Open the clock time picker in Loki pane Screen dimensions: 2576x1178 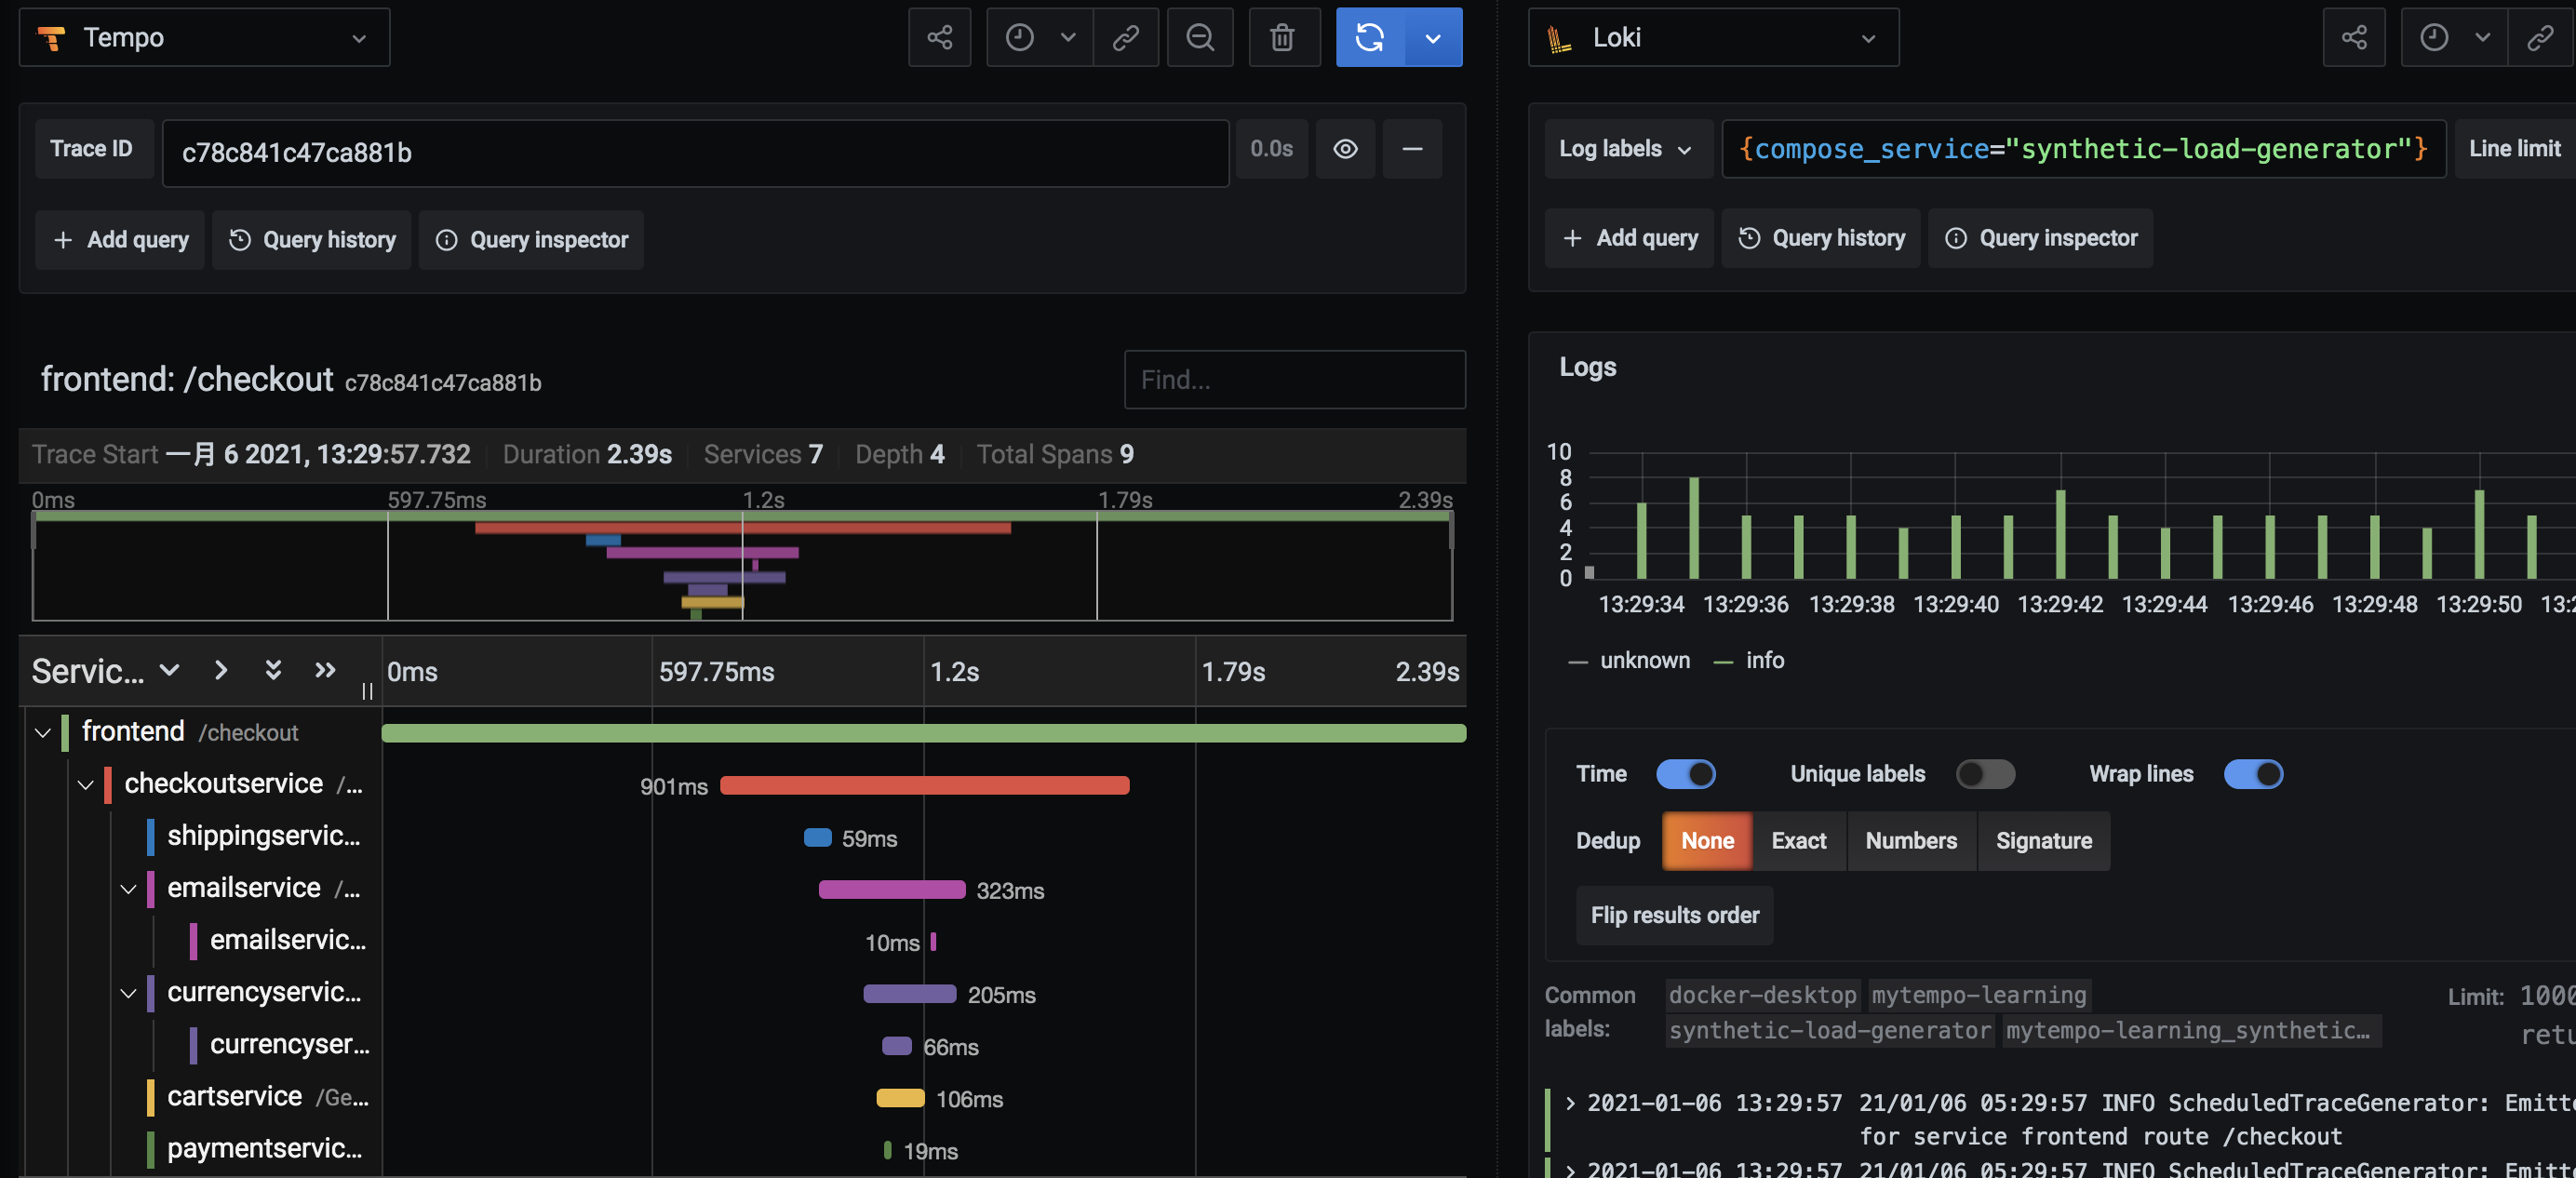point(2434,38)
